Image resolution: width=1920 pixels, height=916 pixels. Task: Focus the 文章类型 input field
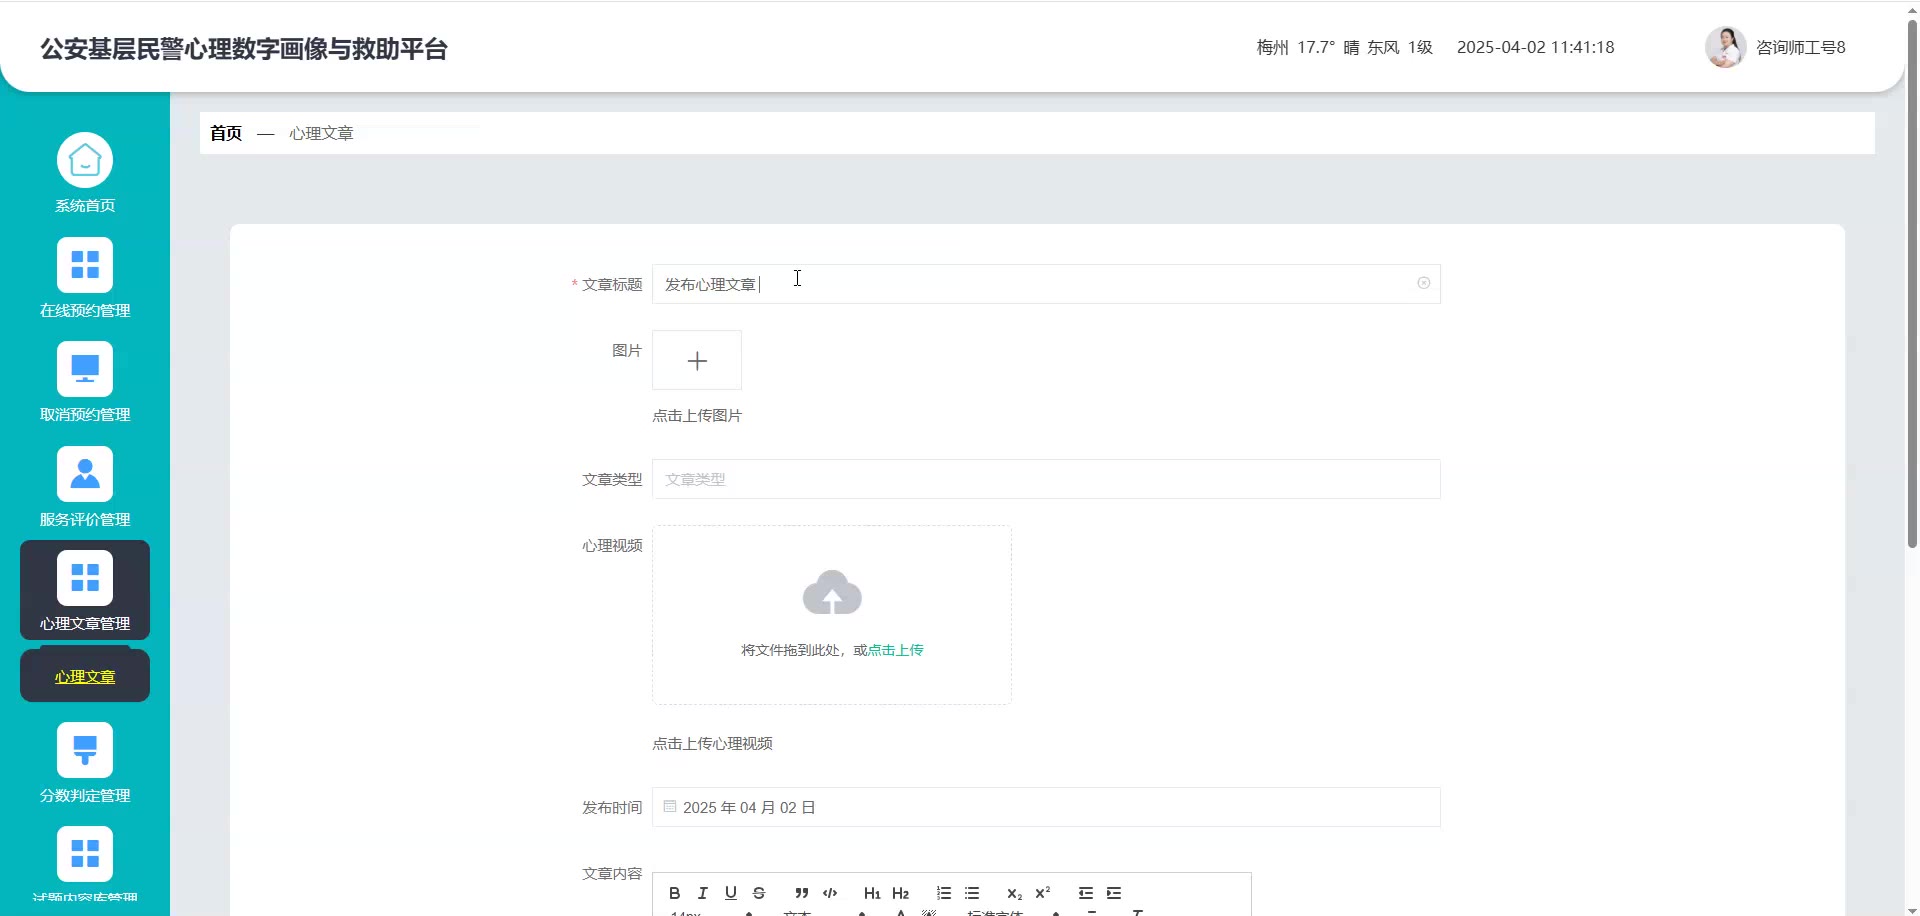1046,479
